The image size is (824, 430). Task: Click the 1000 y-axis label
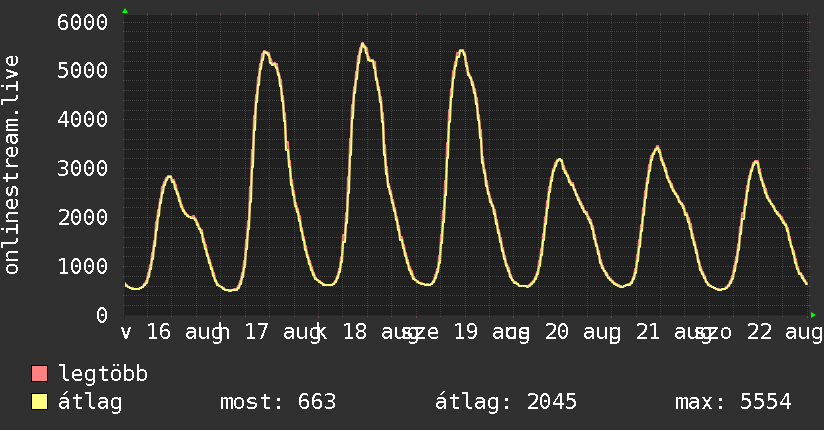(x=83, y=266)
